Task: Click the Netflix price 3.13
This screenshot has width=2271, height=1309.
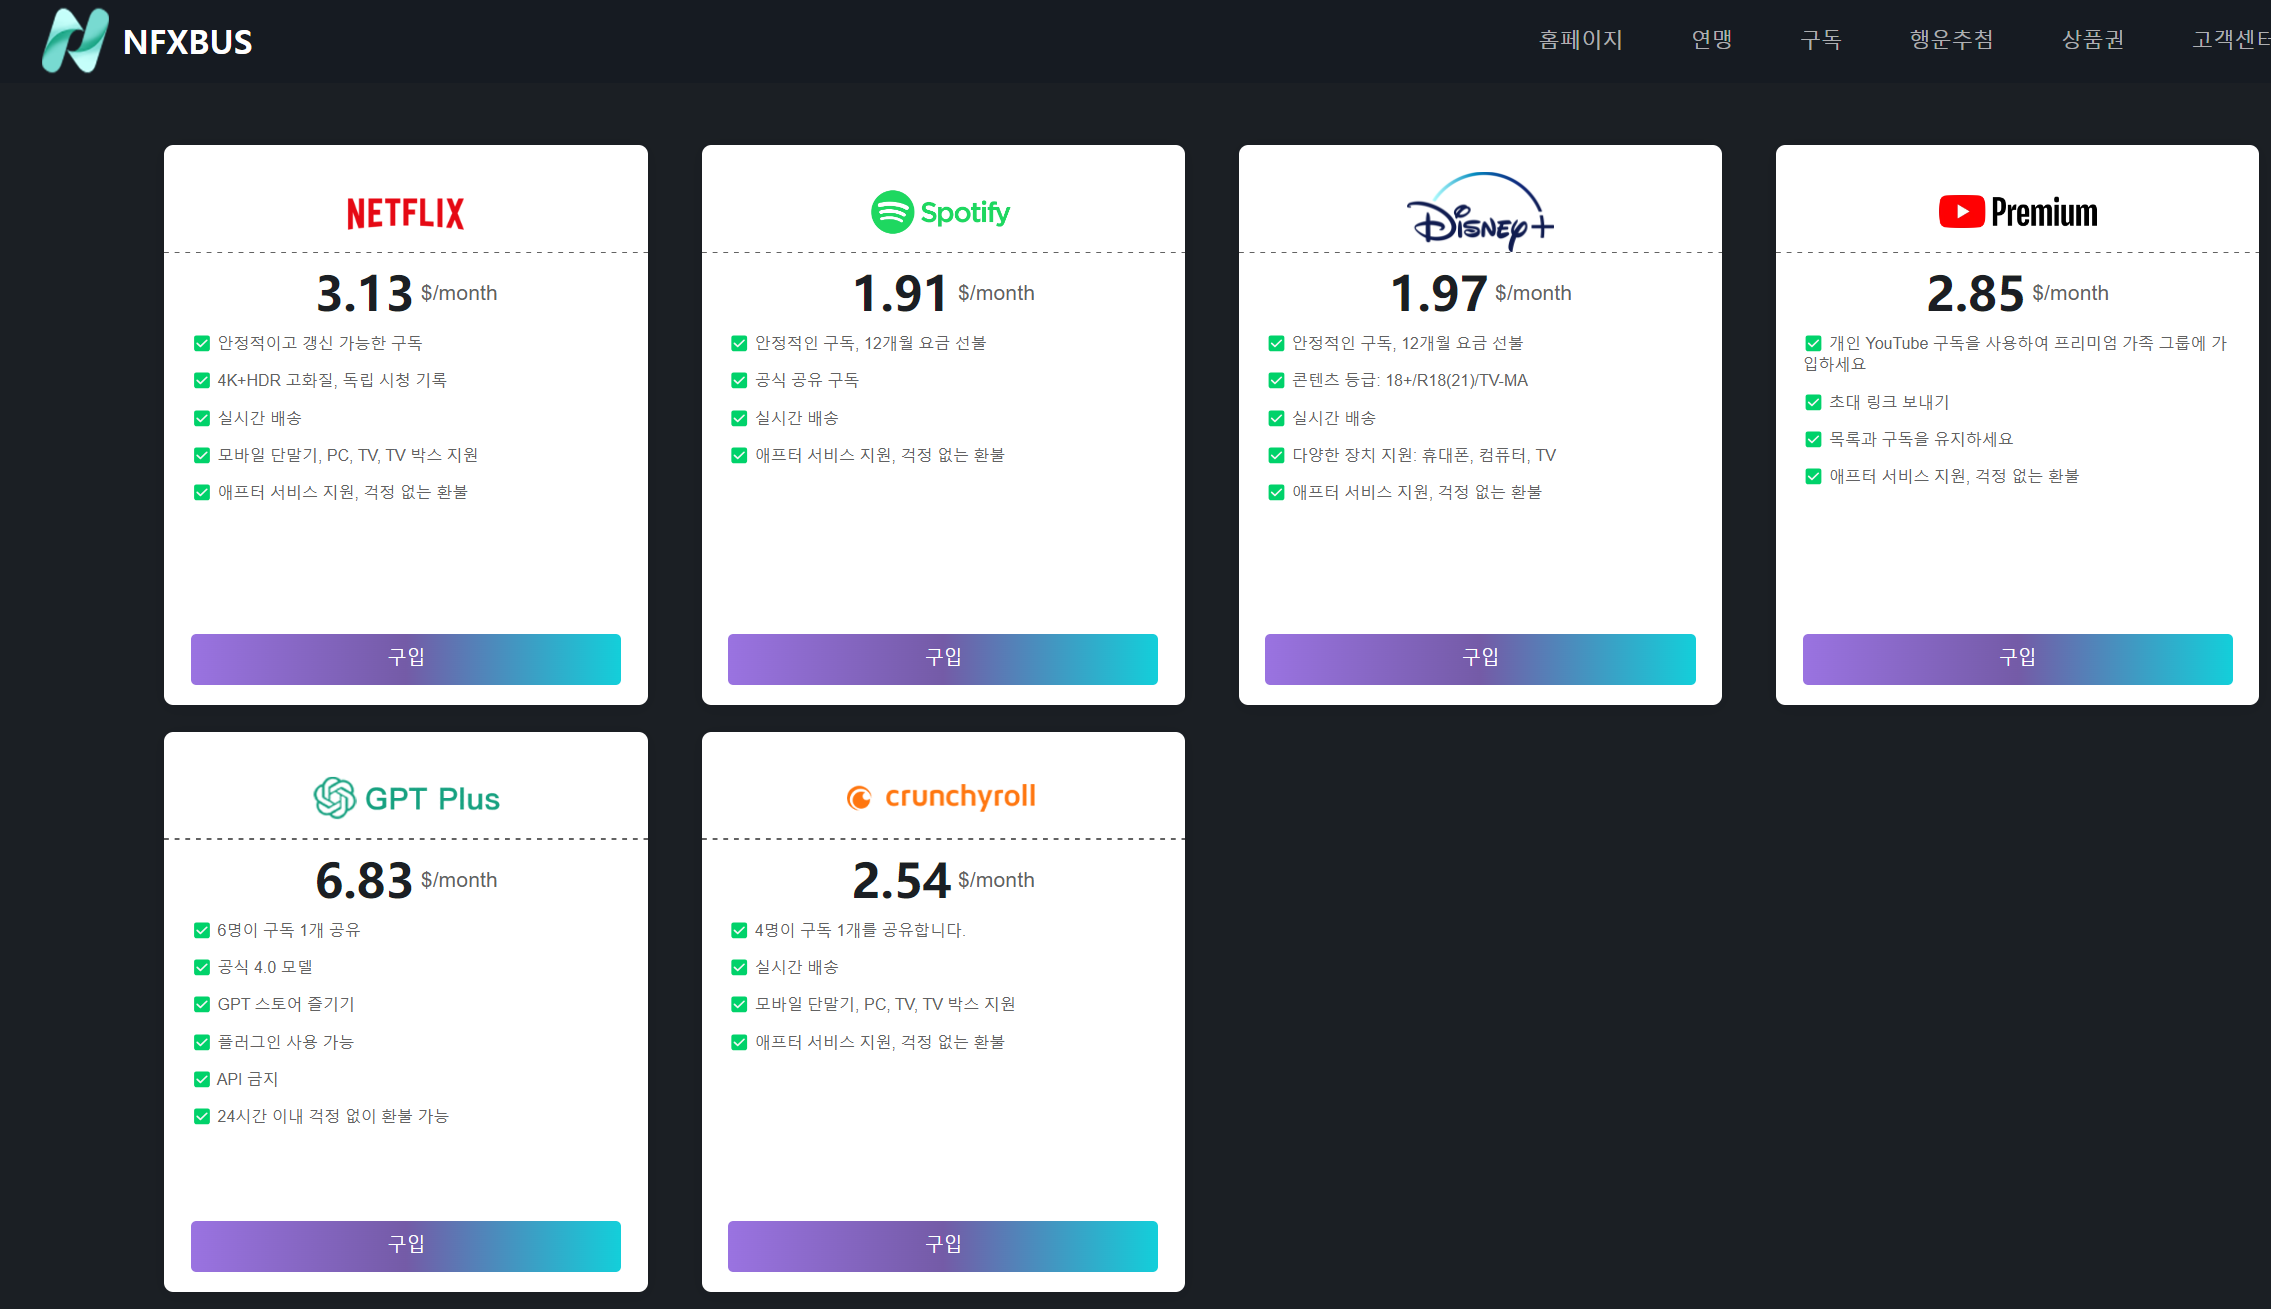Action: (364, 294)
